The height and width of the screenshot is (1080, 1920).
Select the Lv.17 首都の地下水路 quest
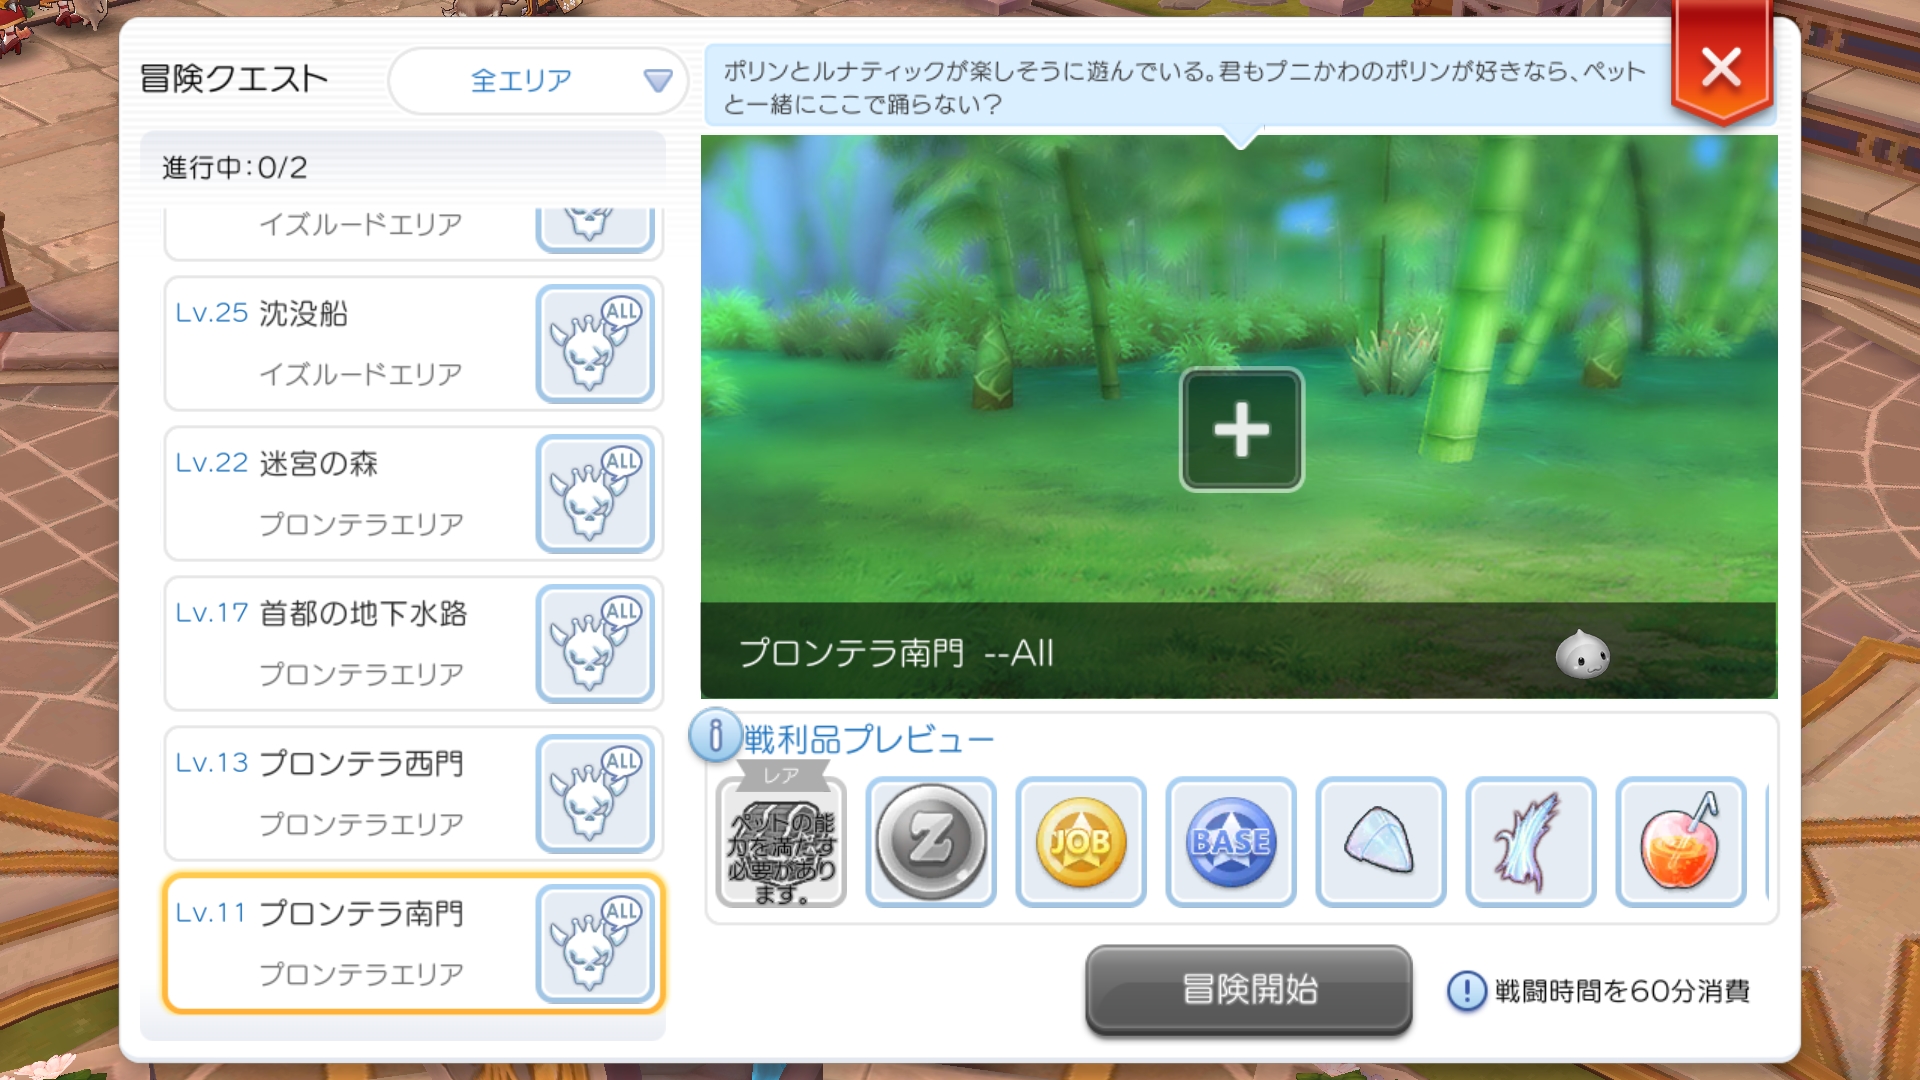click(x=413, y=644)
